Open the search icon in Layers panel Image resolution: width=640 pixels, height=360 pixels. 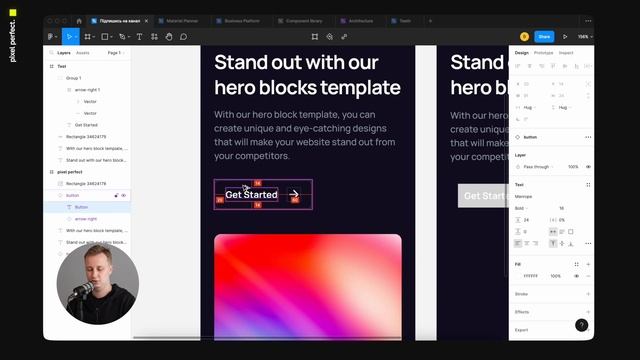(x=51, y=53)
